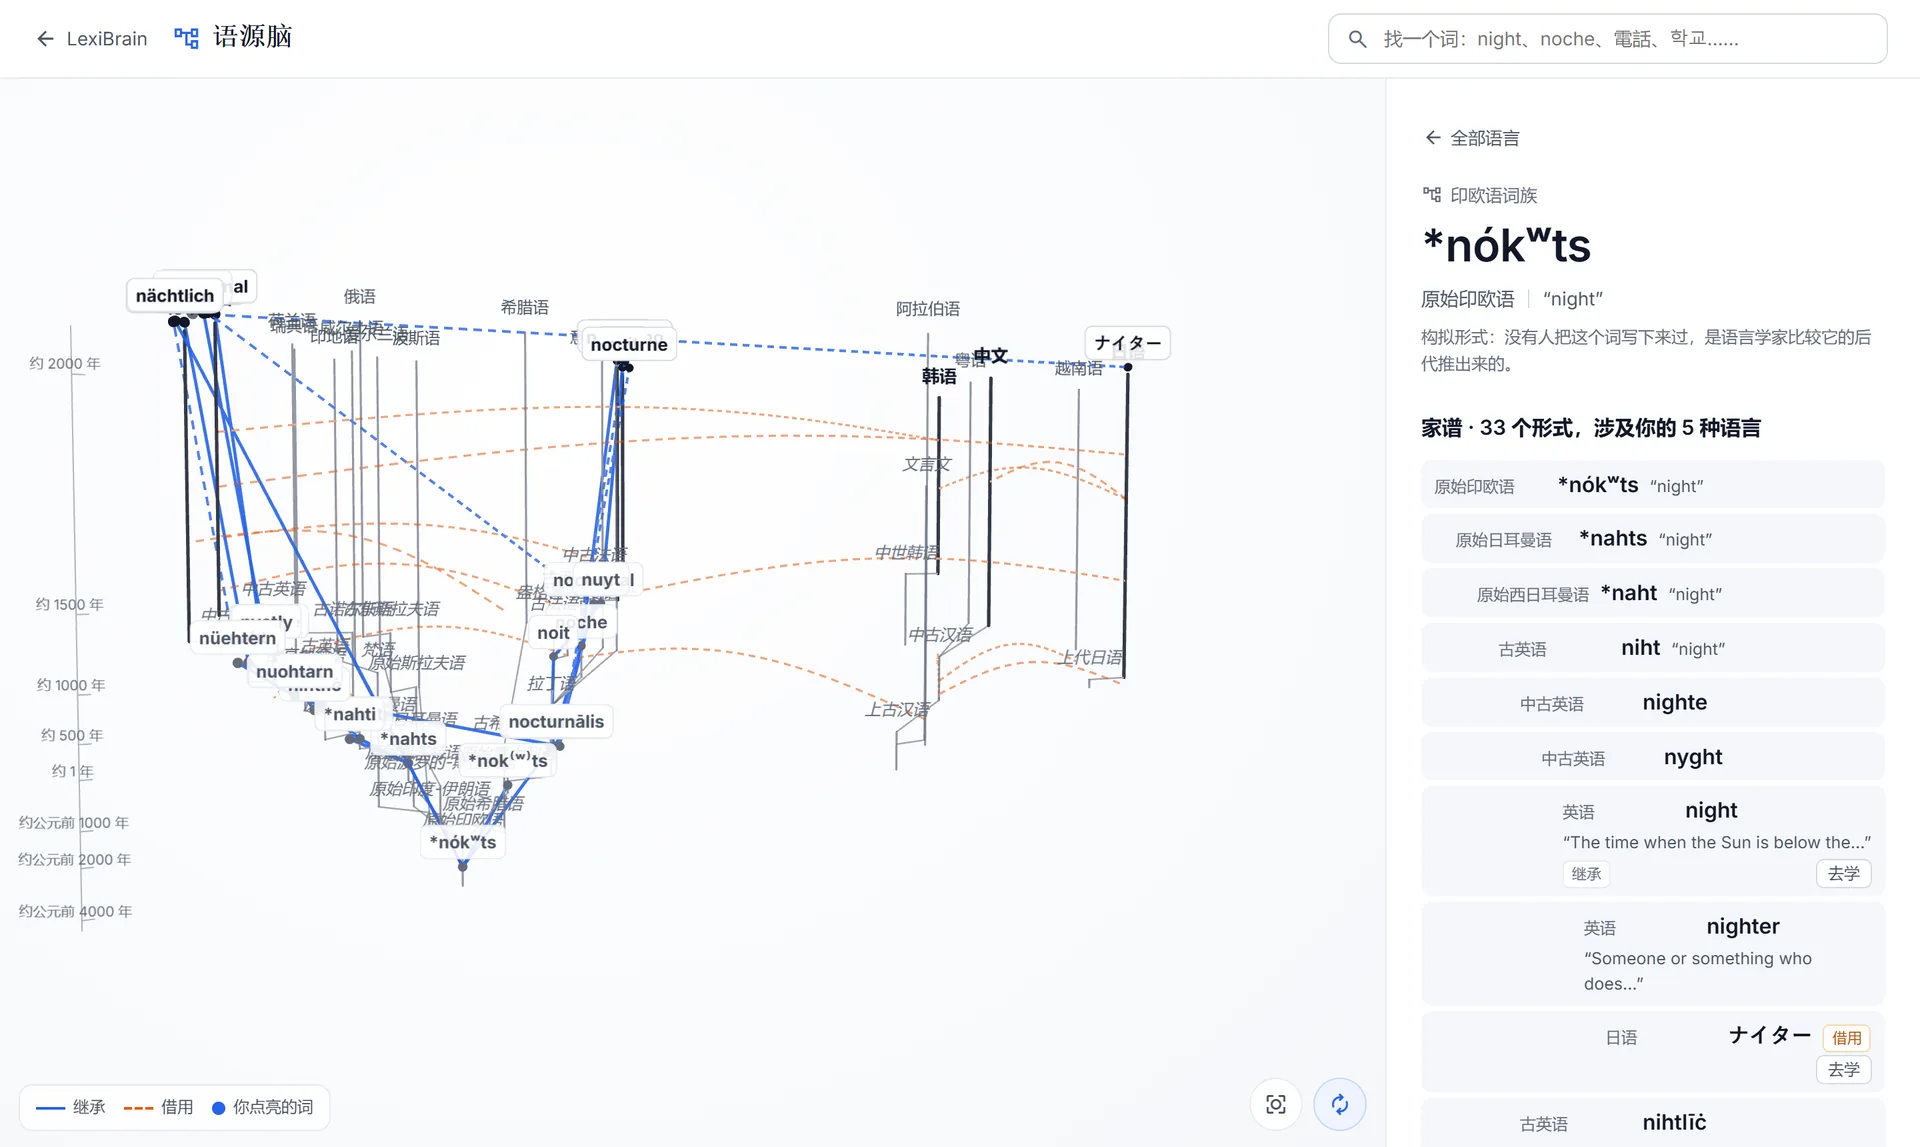Click the 语源脑 tree logo icon
Screen dimensions: 1920x1147
click(186, 38)
